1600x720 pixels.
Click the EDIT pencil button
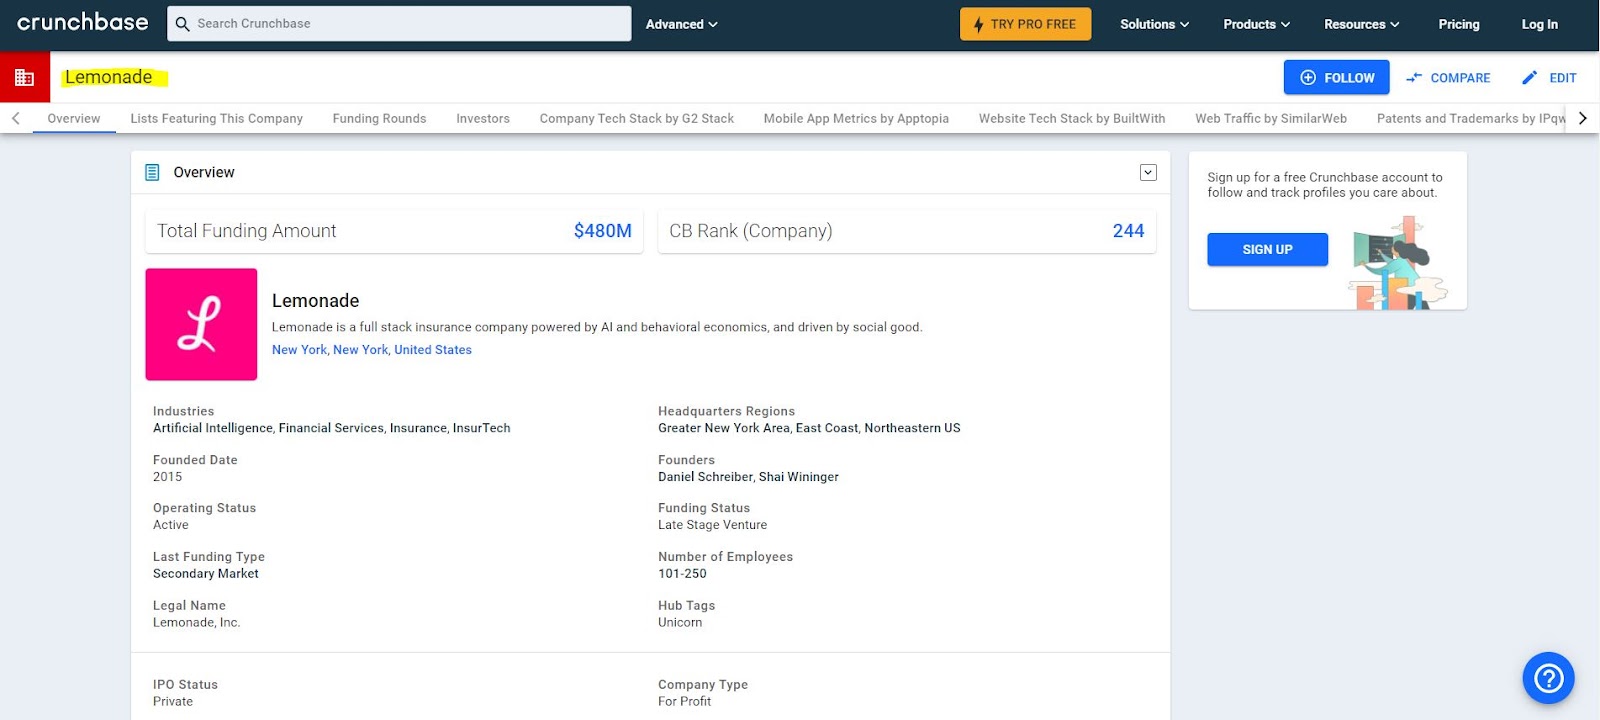[x=1549, y=77]
